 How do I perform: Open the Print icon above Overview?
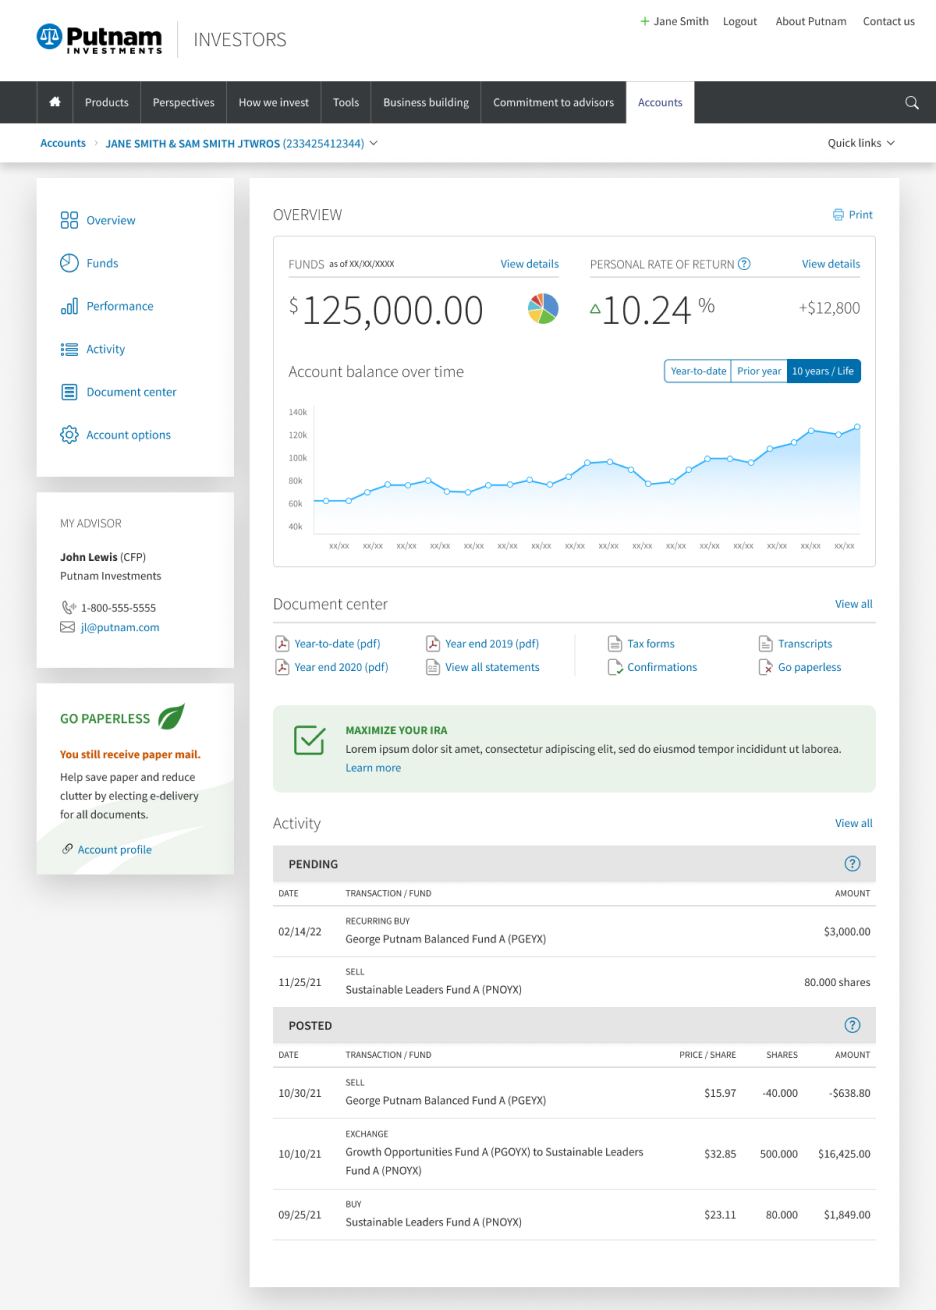pyautogui.click(x=838, y=214)
